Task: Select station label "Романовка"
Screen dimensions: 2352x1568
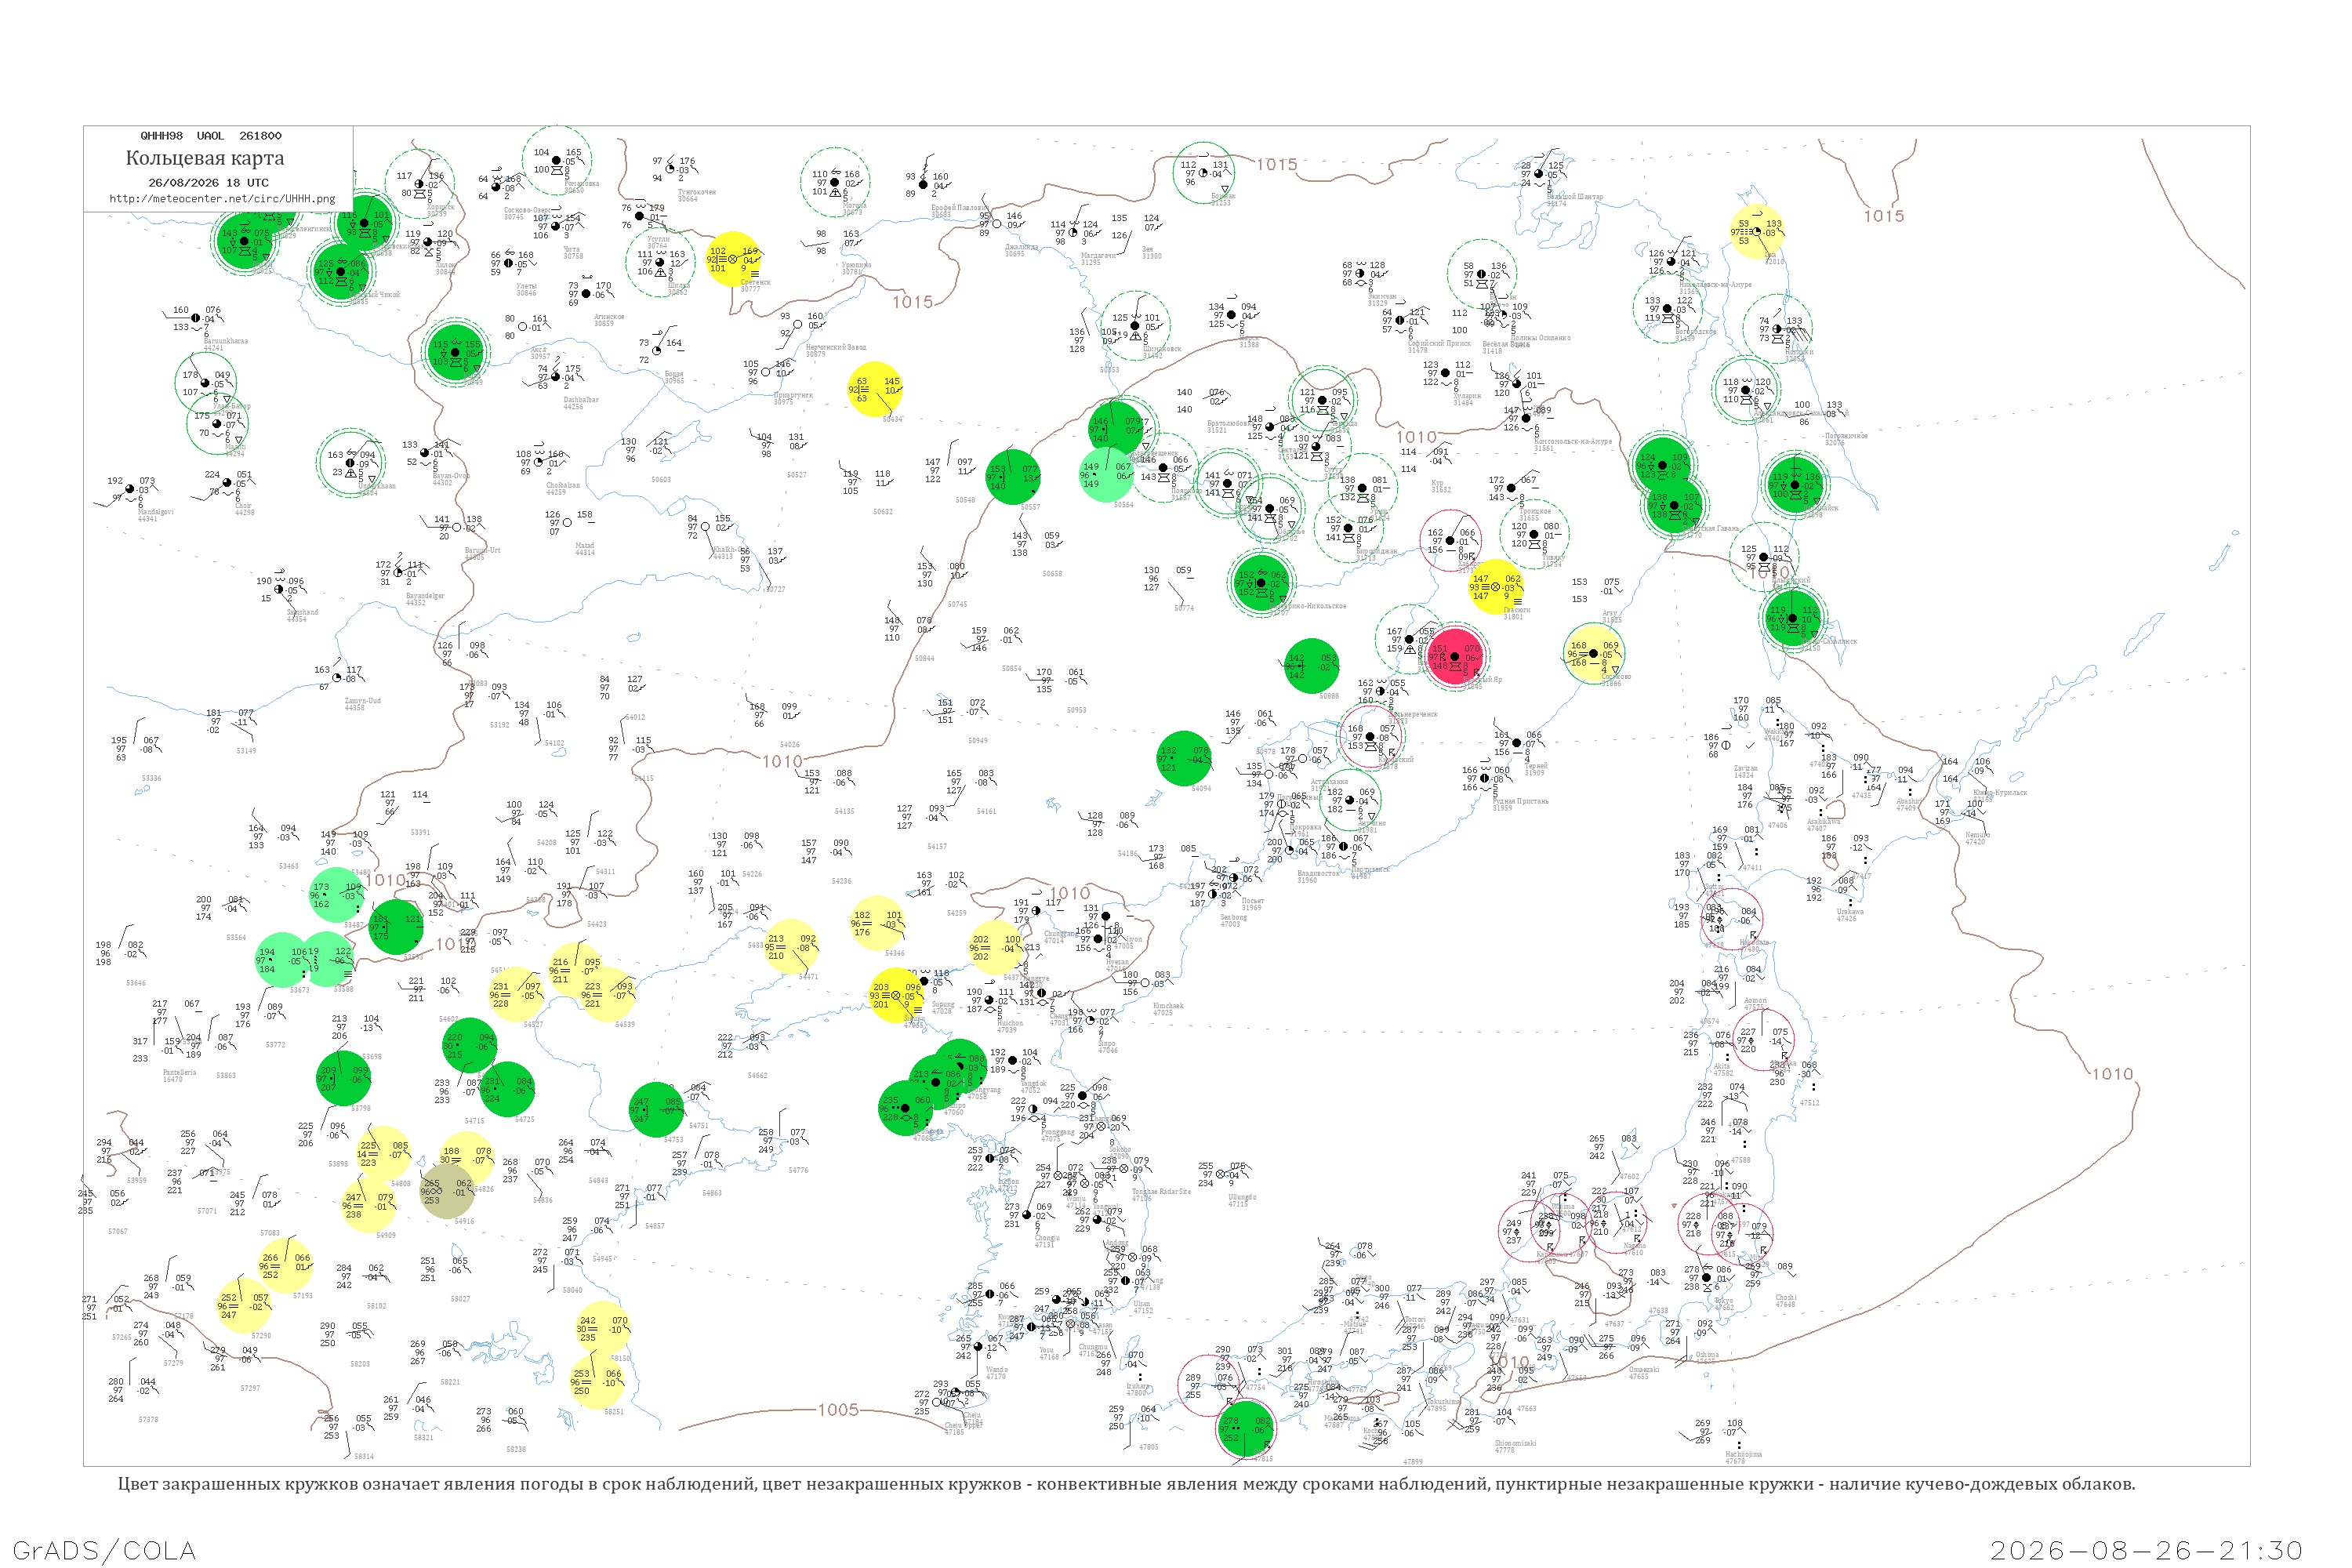Action: 581,184
